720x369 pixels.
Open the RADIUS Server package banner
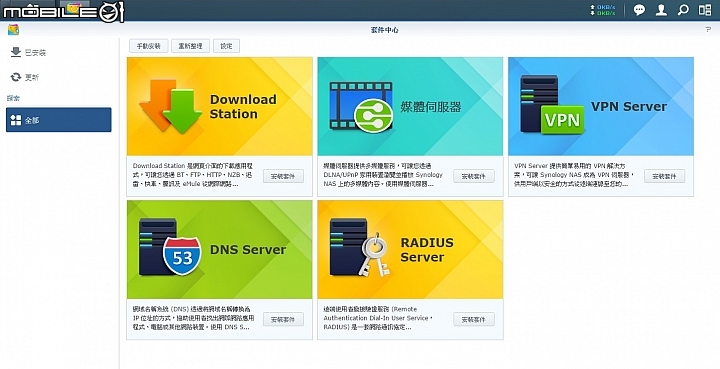pos(410,250)
